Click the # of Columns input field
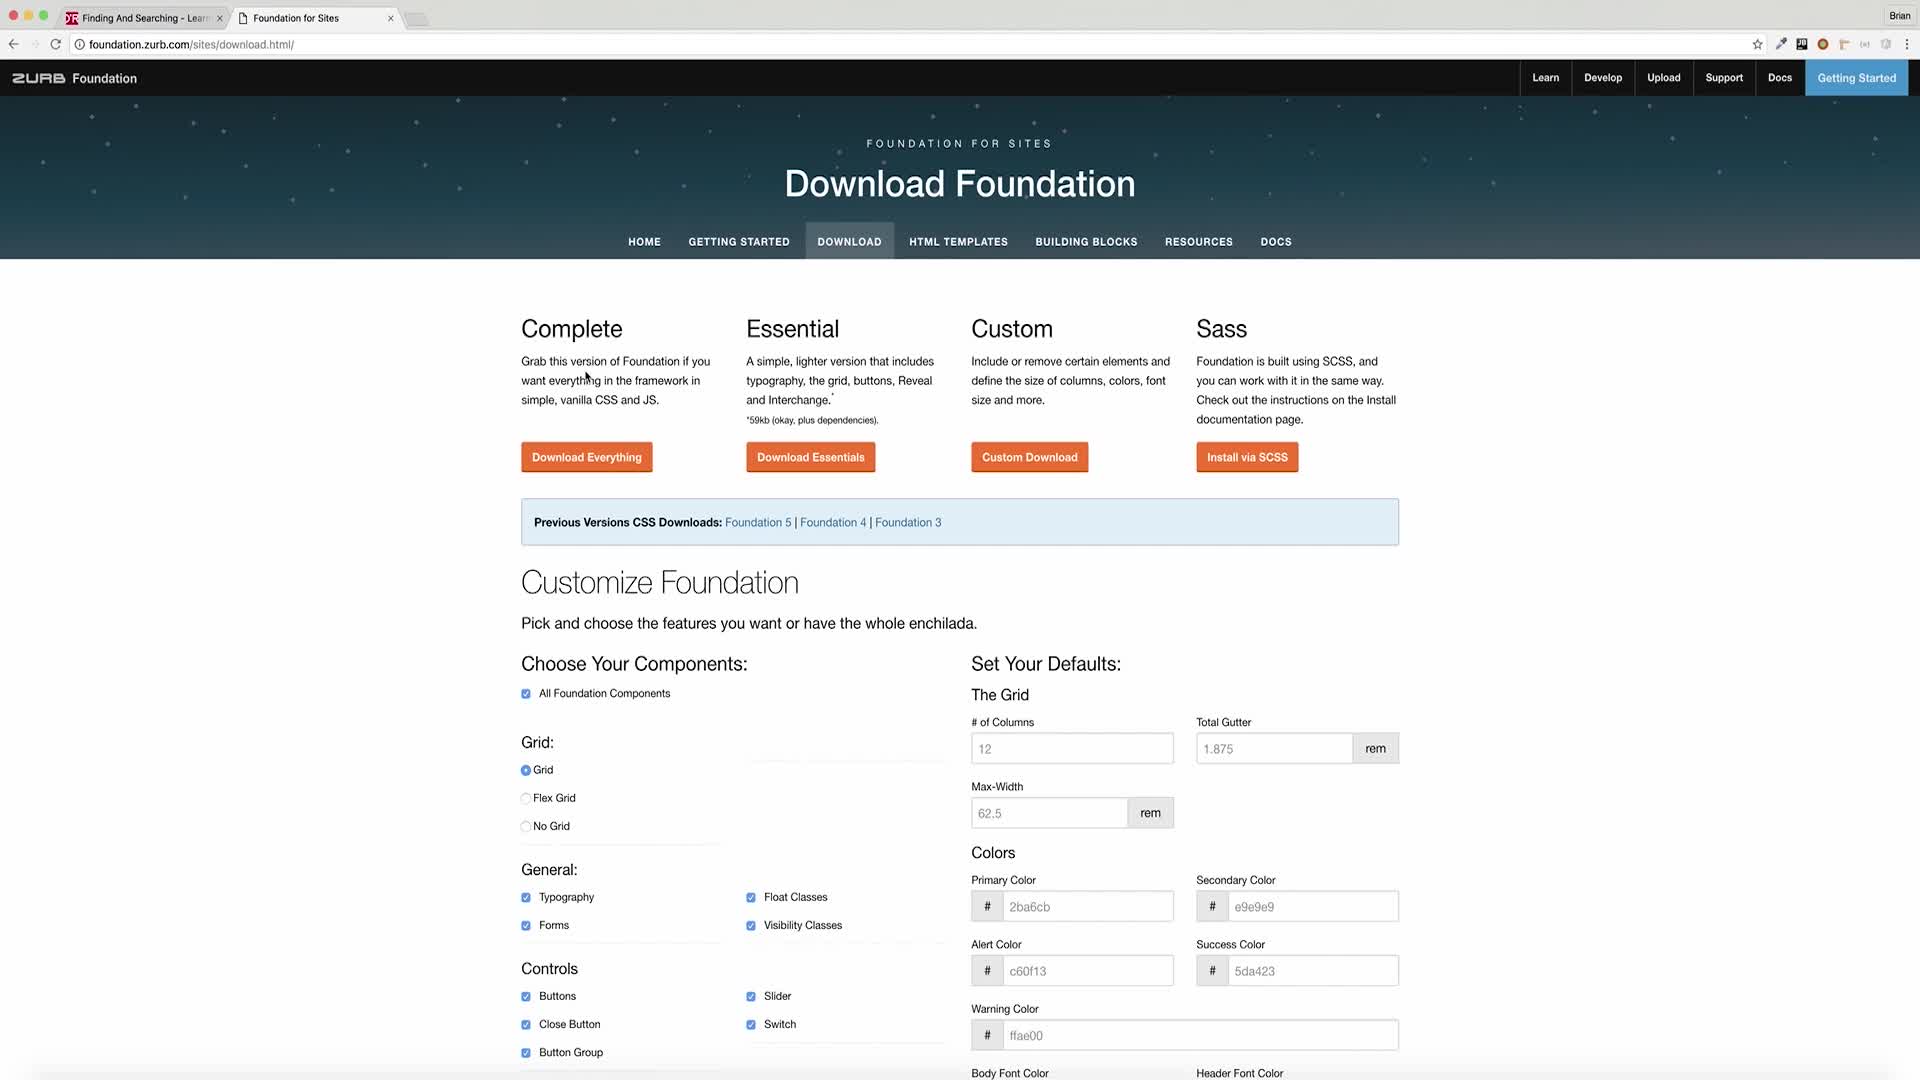 tap(1072, 749)
